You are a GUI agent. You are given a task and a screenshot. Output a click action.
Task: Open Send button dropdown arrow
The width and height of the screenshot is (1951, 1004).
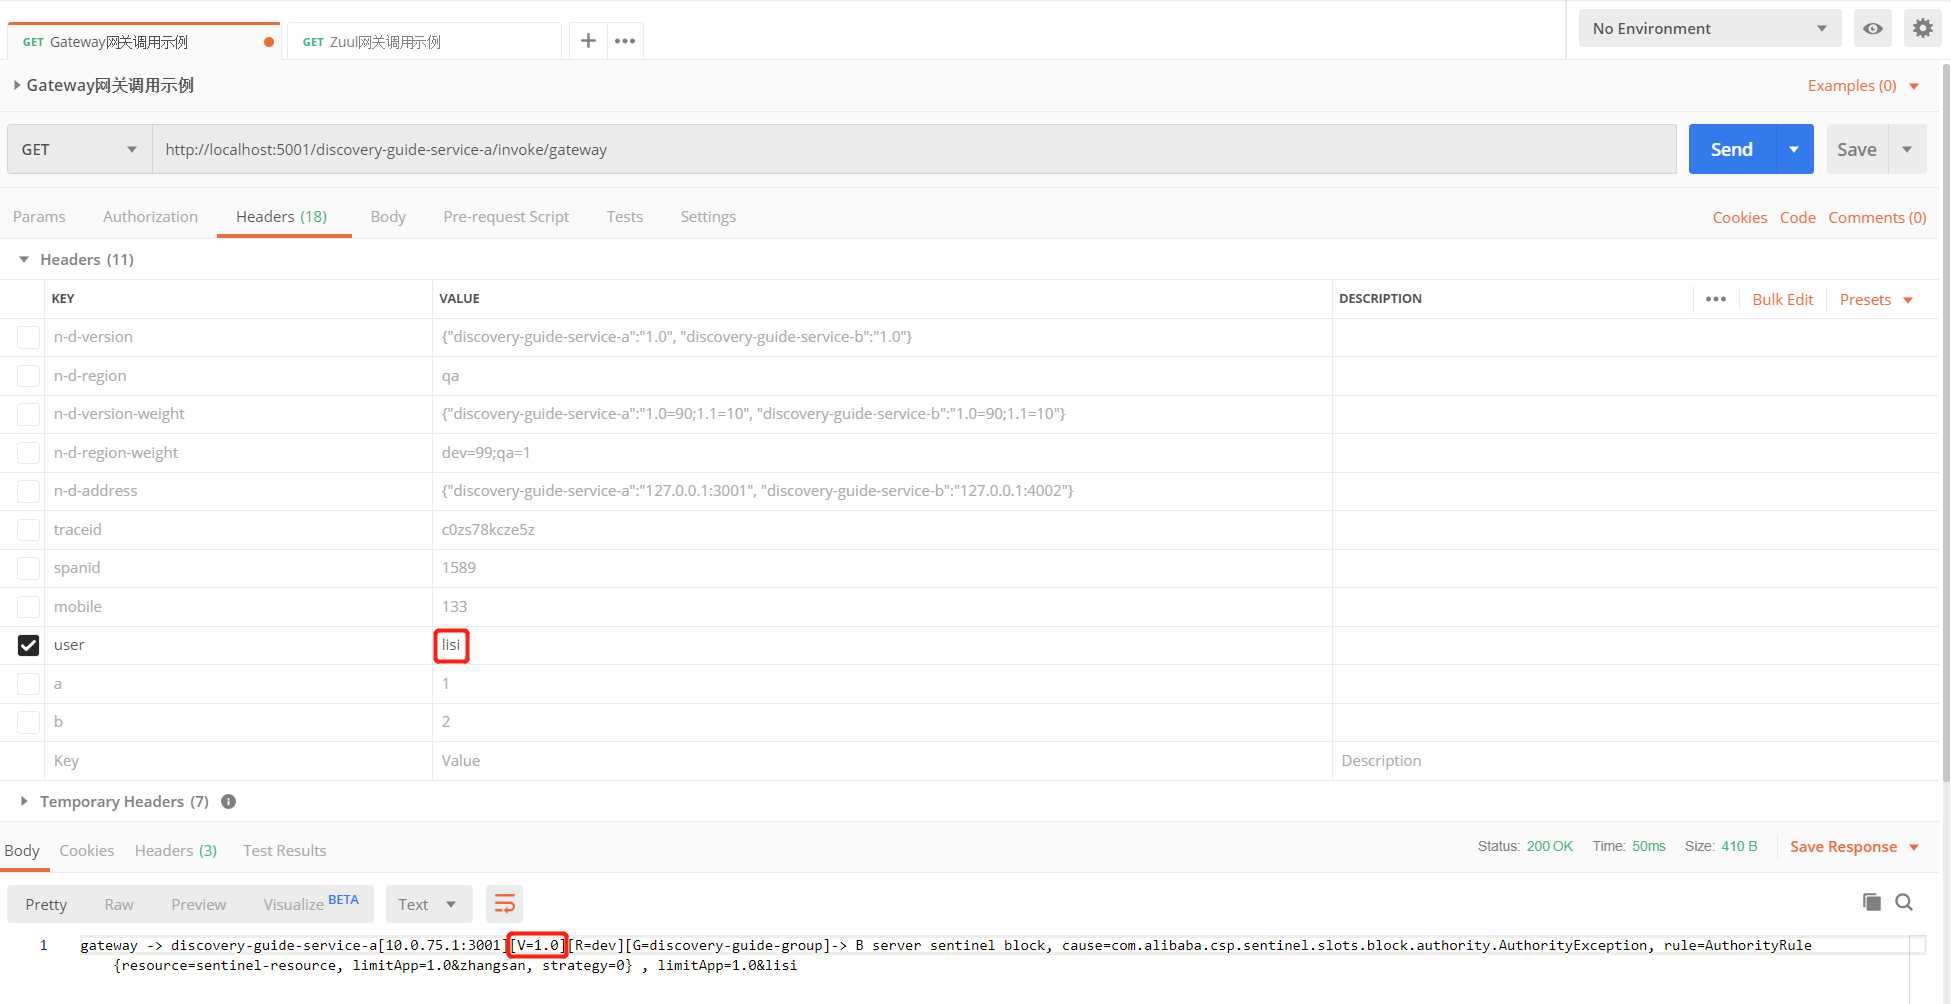(1794, 149)
